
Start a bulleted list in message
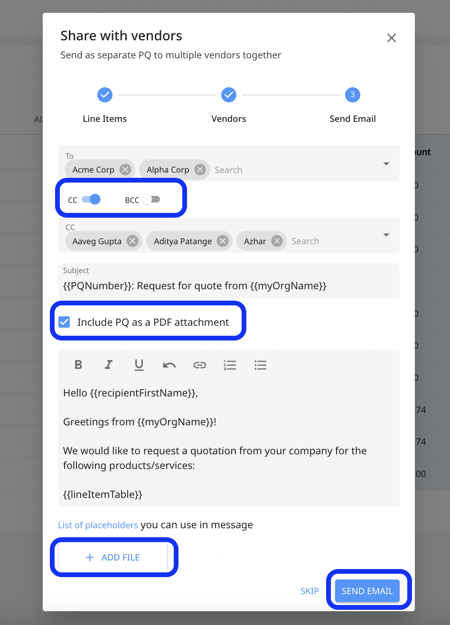pyautogui.click(x=260, y=365)
